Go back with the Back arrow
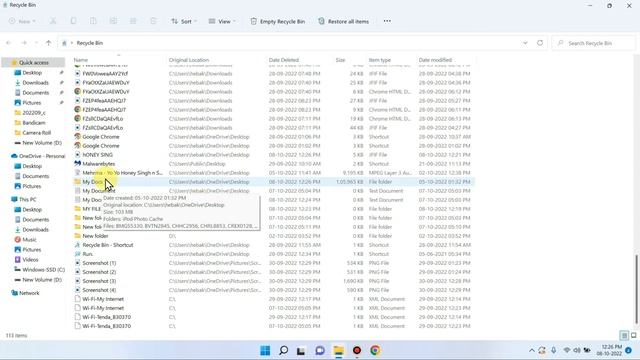This screenshot has height=360, width=640. [9, 43]
